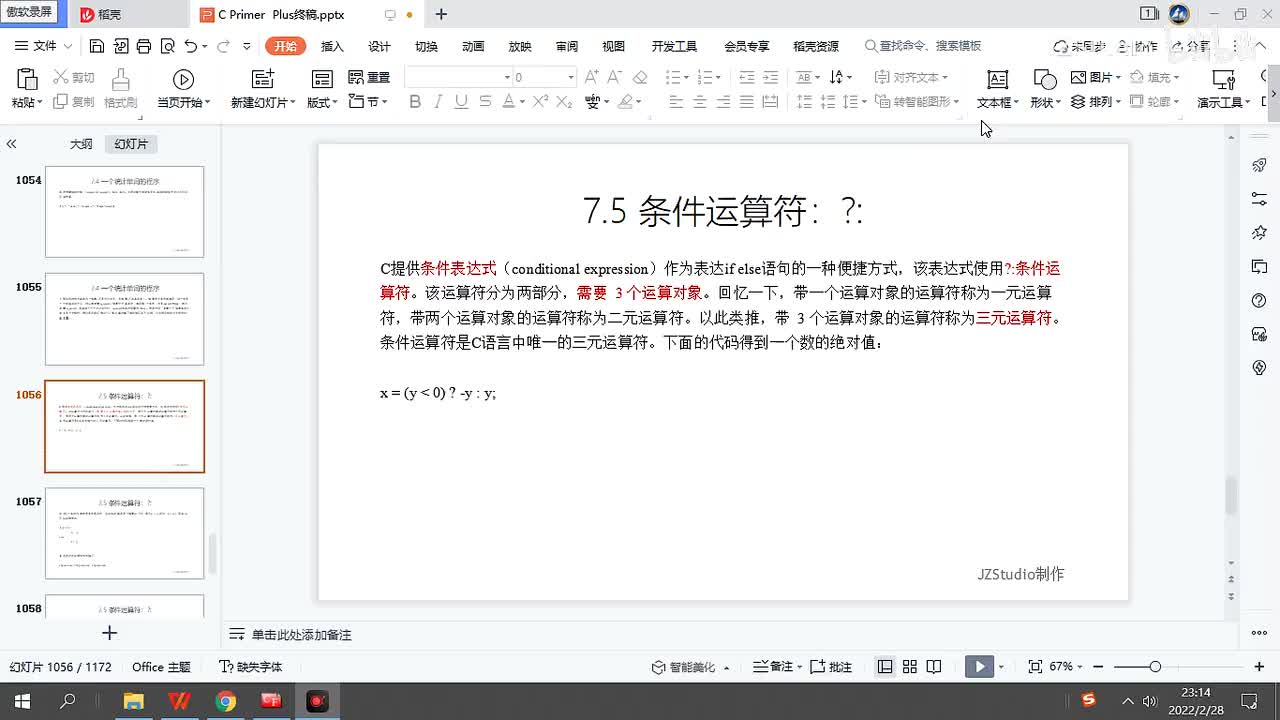The width and height of the screenshot is (1280, 720).
Task: Toggle Italic formatting
Action: tap(438, 101)
